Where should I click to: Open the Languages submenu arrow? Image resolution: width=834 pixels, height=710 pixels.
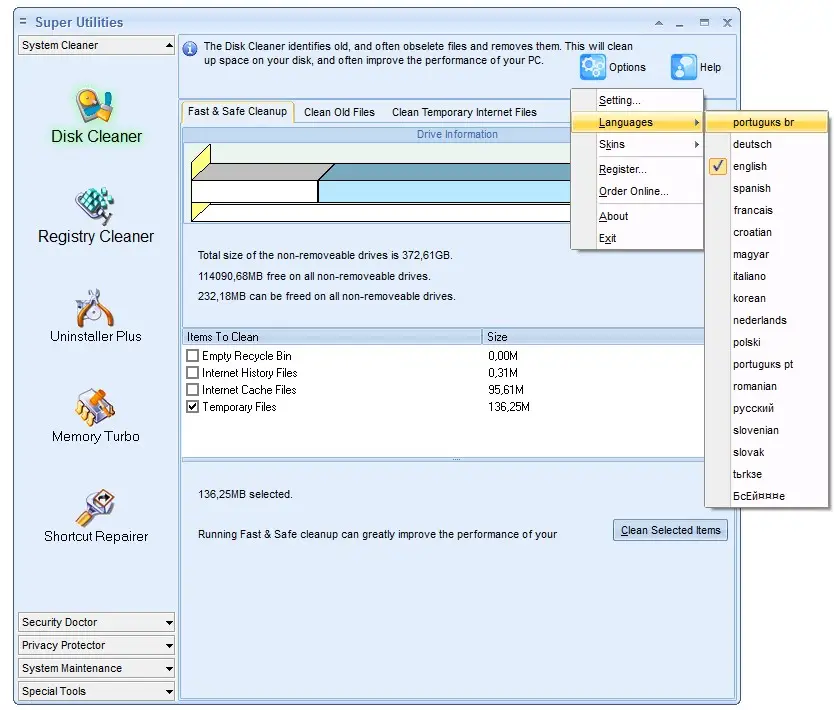click(x=696, y=122)
